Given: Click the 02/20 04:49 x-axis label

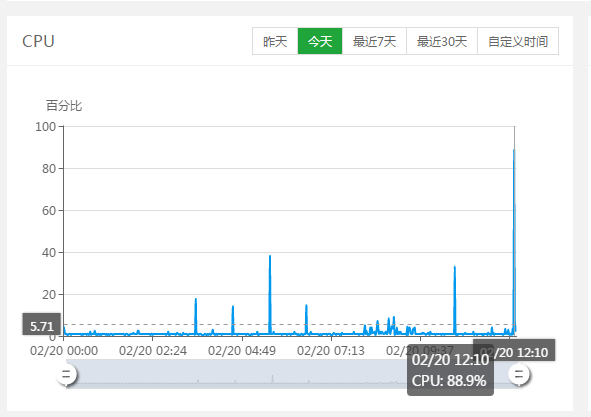Looking at the screenshot, I should tap(242, 351).
